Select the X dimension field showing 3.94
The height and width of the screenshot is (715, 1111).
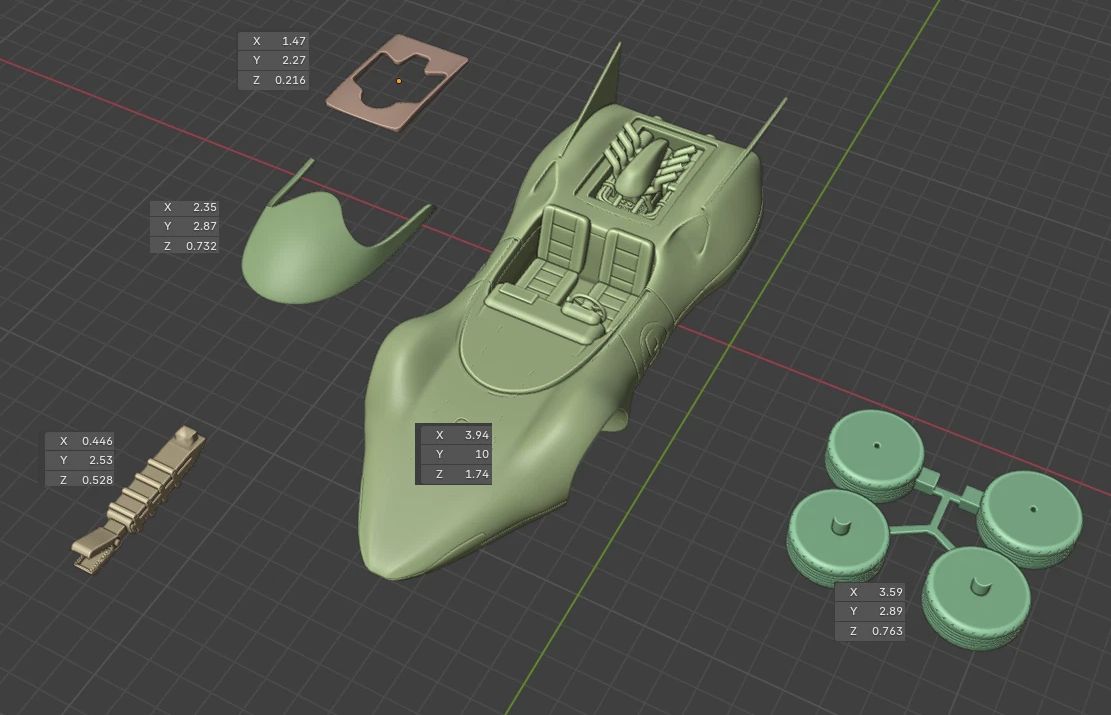(456, 435)
